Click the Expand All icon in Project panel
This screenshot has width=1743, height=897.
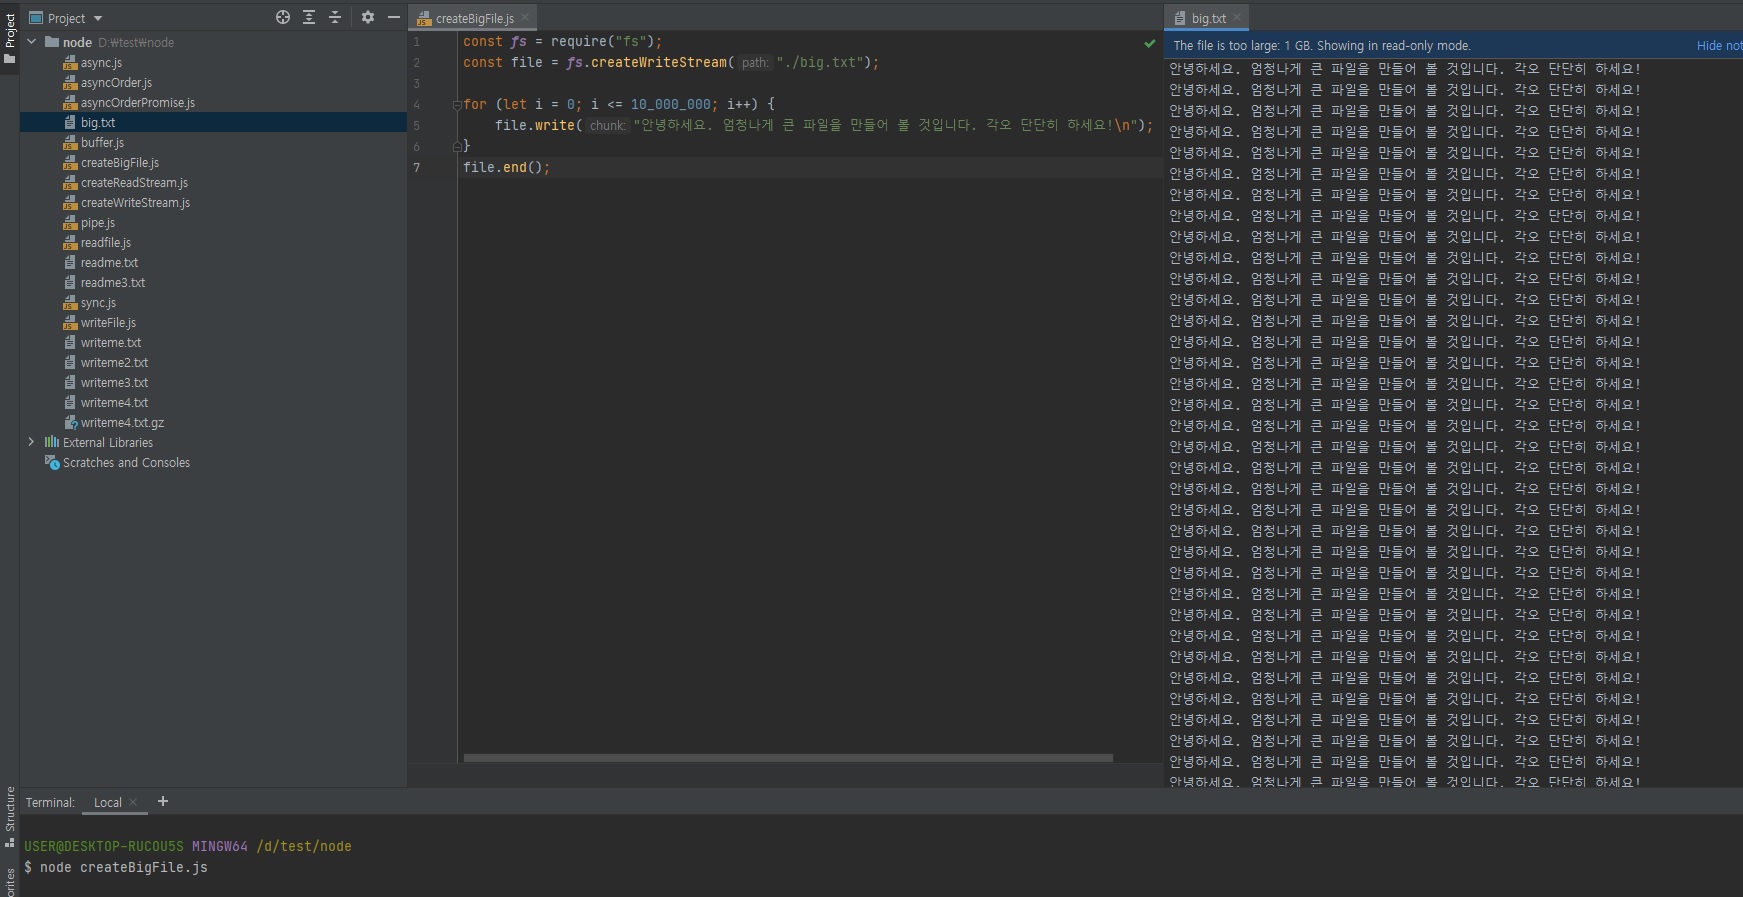coord(309,17)
